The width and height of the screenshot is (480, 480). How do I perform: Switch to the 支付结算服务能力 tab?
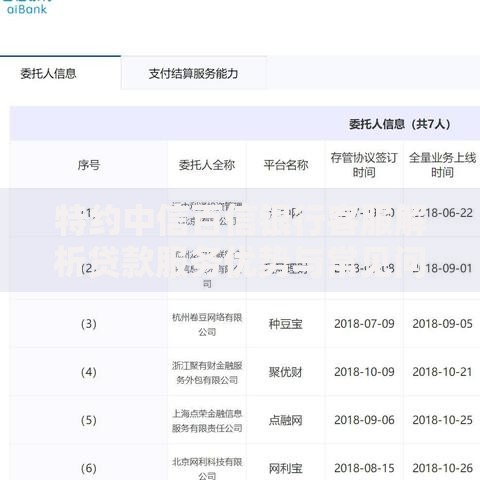click(x=193, y=73)
